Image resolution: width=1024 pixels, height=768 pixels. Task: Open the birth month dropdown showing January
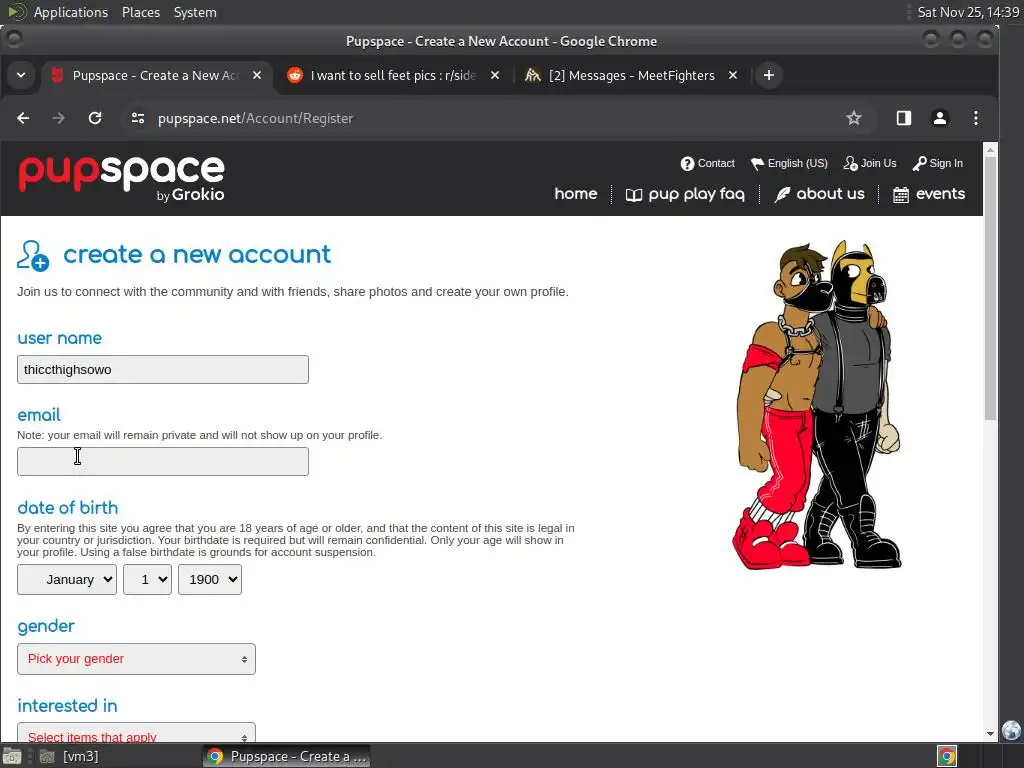(67, 580)
